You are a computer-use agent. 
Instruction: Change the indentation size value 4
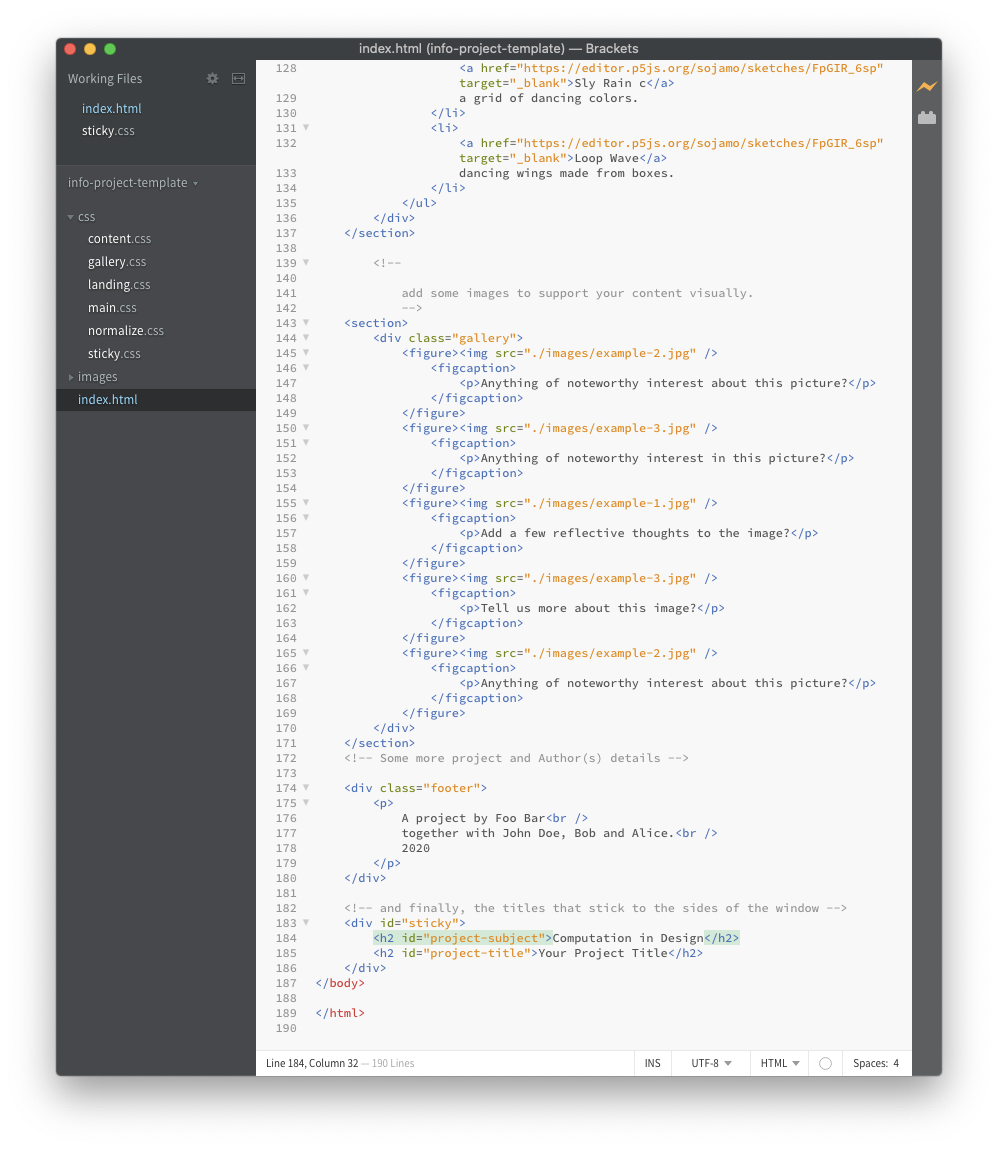(896, 1063)
